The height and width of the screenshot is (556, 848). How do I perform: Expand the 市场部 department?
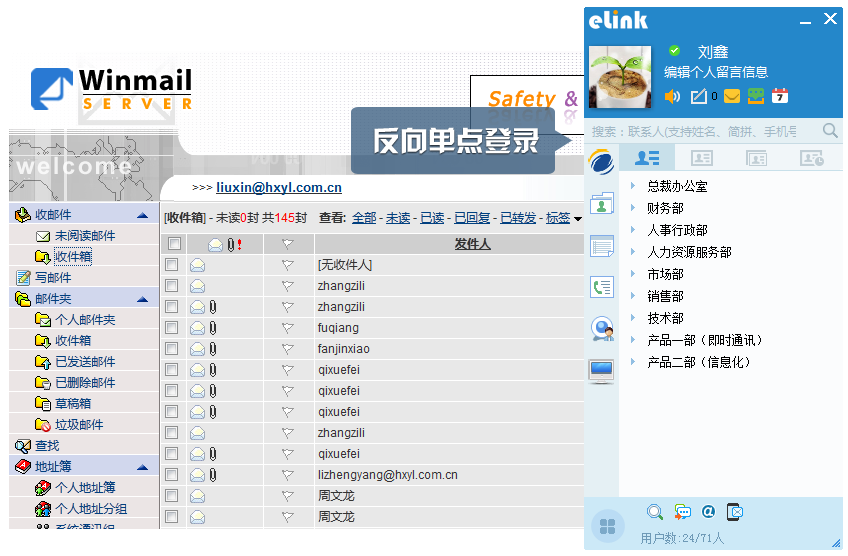(632, 274)
